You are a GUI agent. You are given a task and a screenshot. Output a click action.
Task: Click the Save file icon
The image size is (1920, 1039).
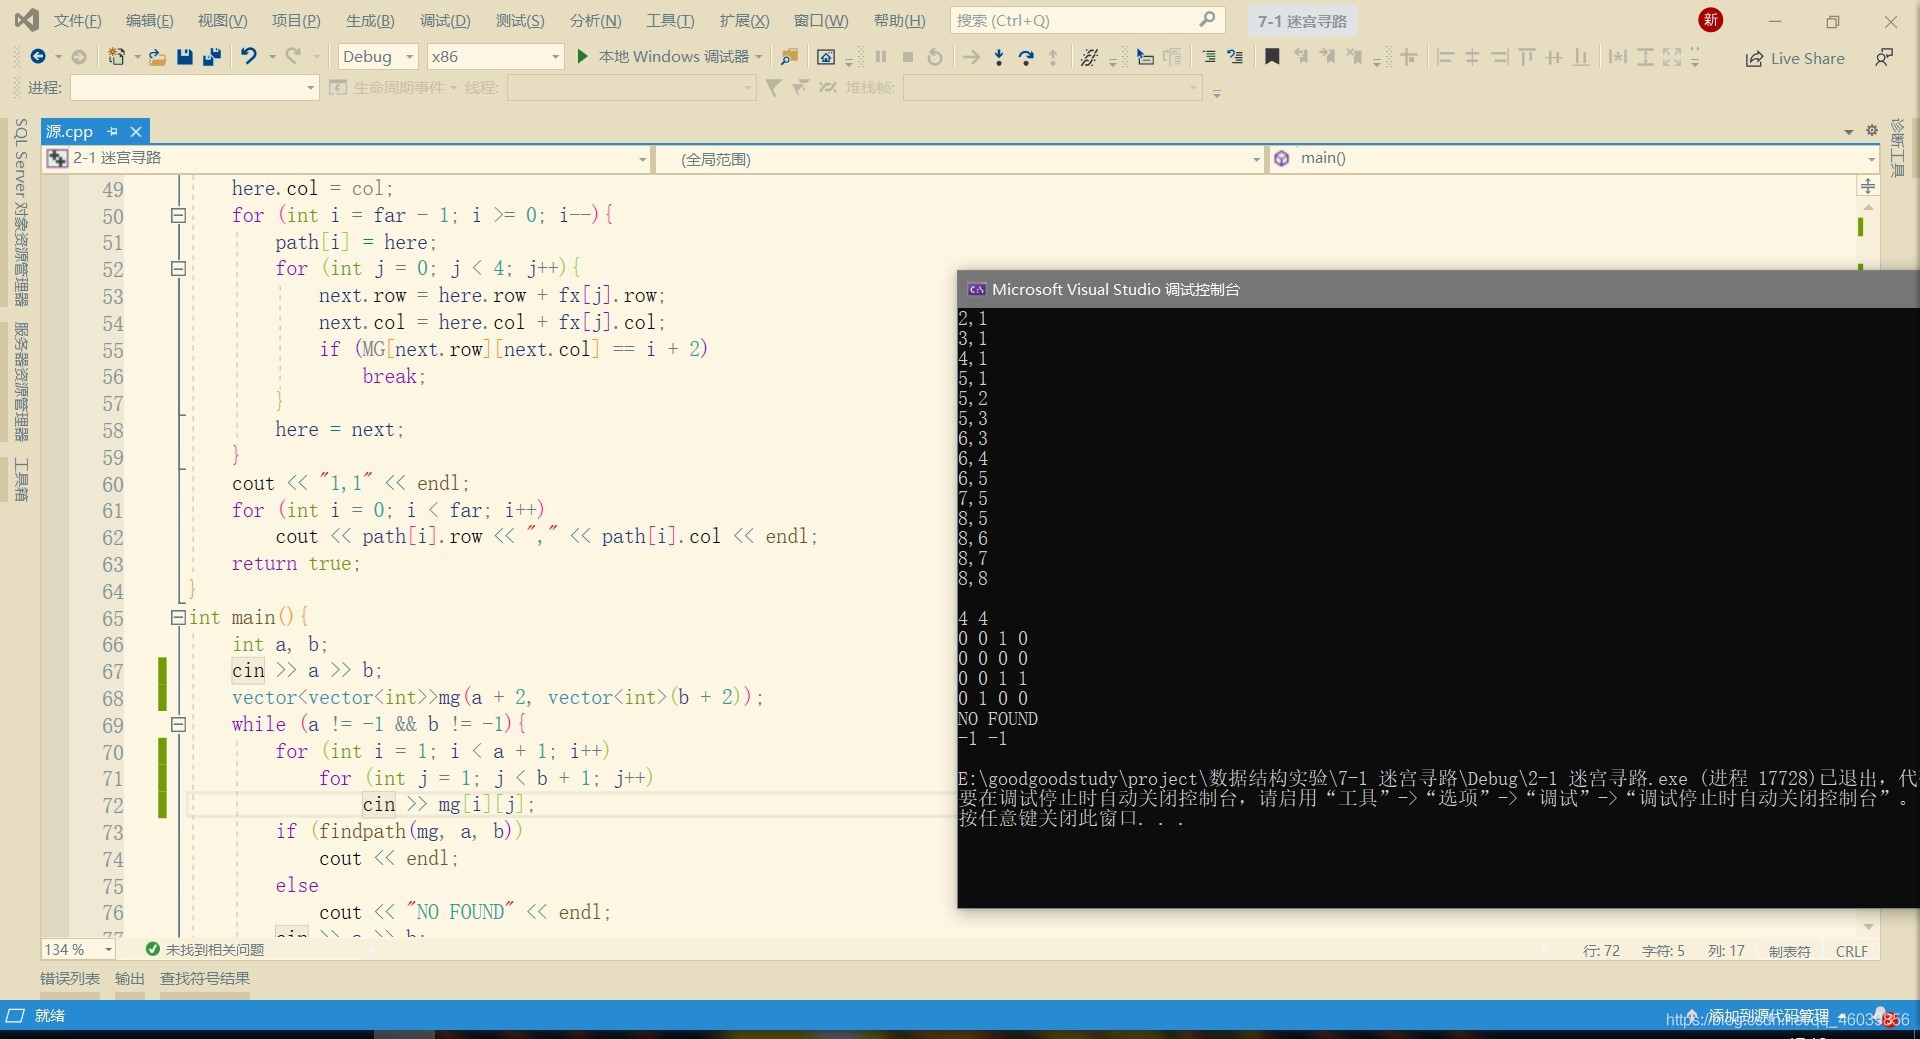(184, 57)
